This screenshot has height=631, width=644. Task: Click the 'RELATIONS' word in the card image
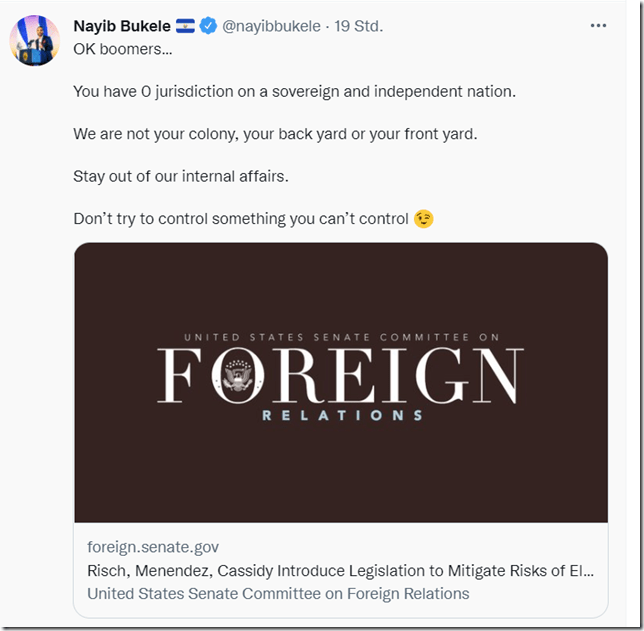point(342,415)
